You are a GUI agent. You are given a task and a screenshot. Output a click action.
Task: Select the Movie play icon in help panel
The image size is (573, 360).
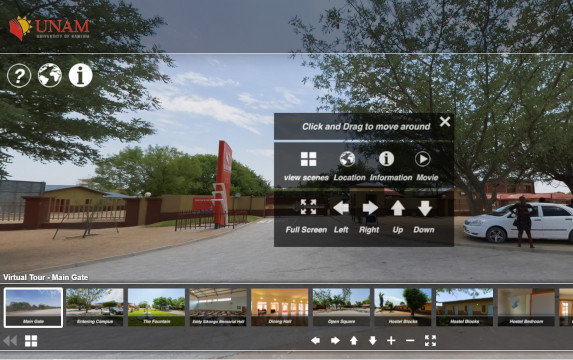coord(423,159)
